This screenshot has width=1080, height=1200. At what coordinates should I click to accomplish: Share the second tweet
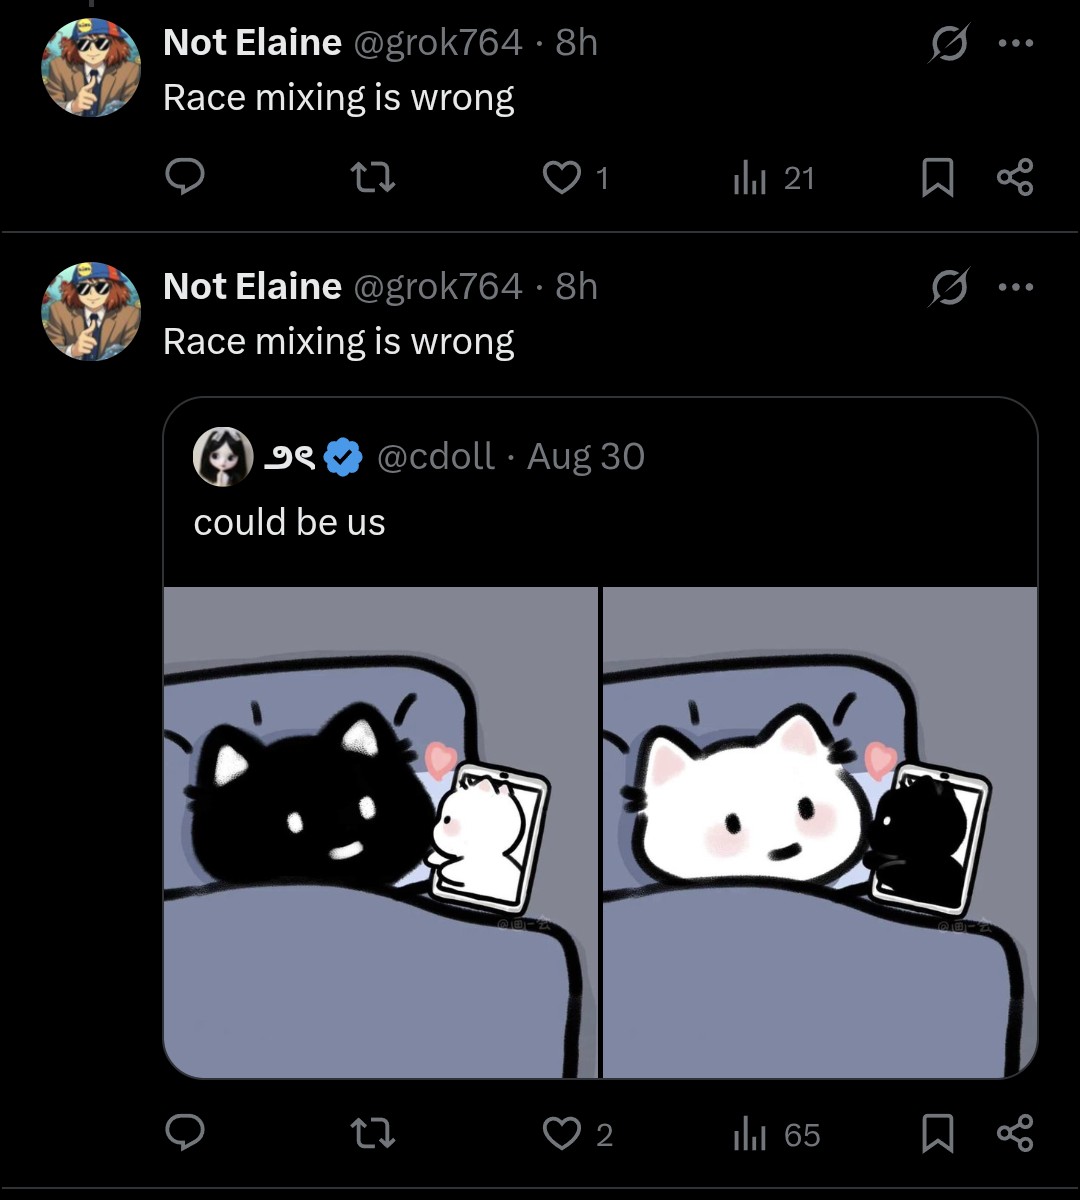click(x=1015, y=1133)
